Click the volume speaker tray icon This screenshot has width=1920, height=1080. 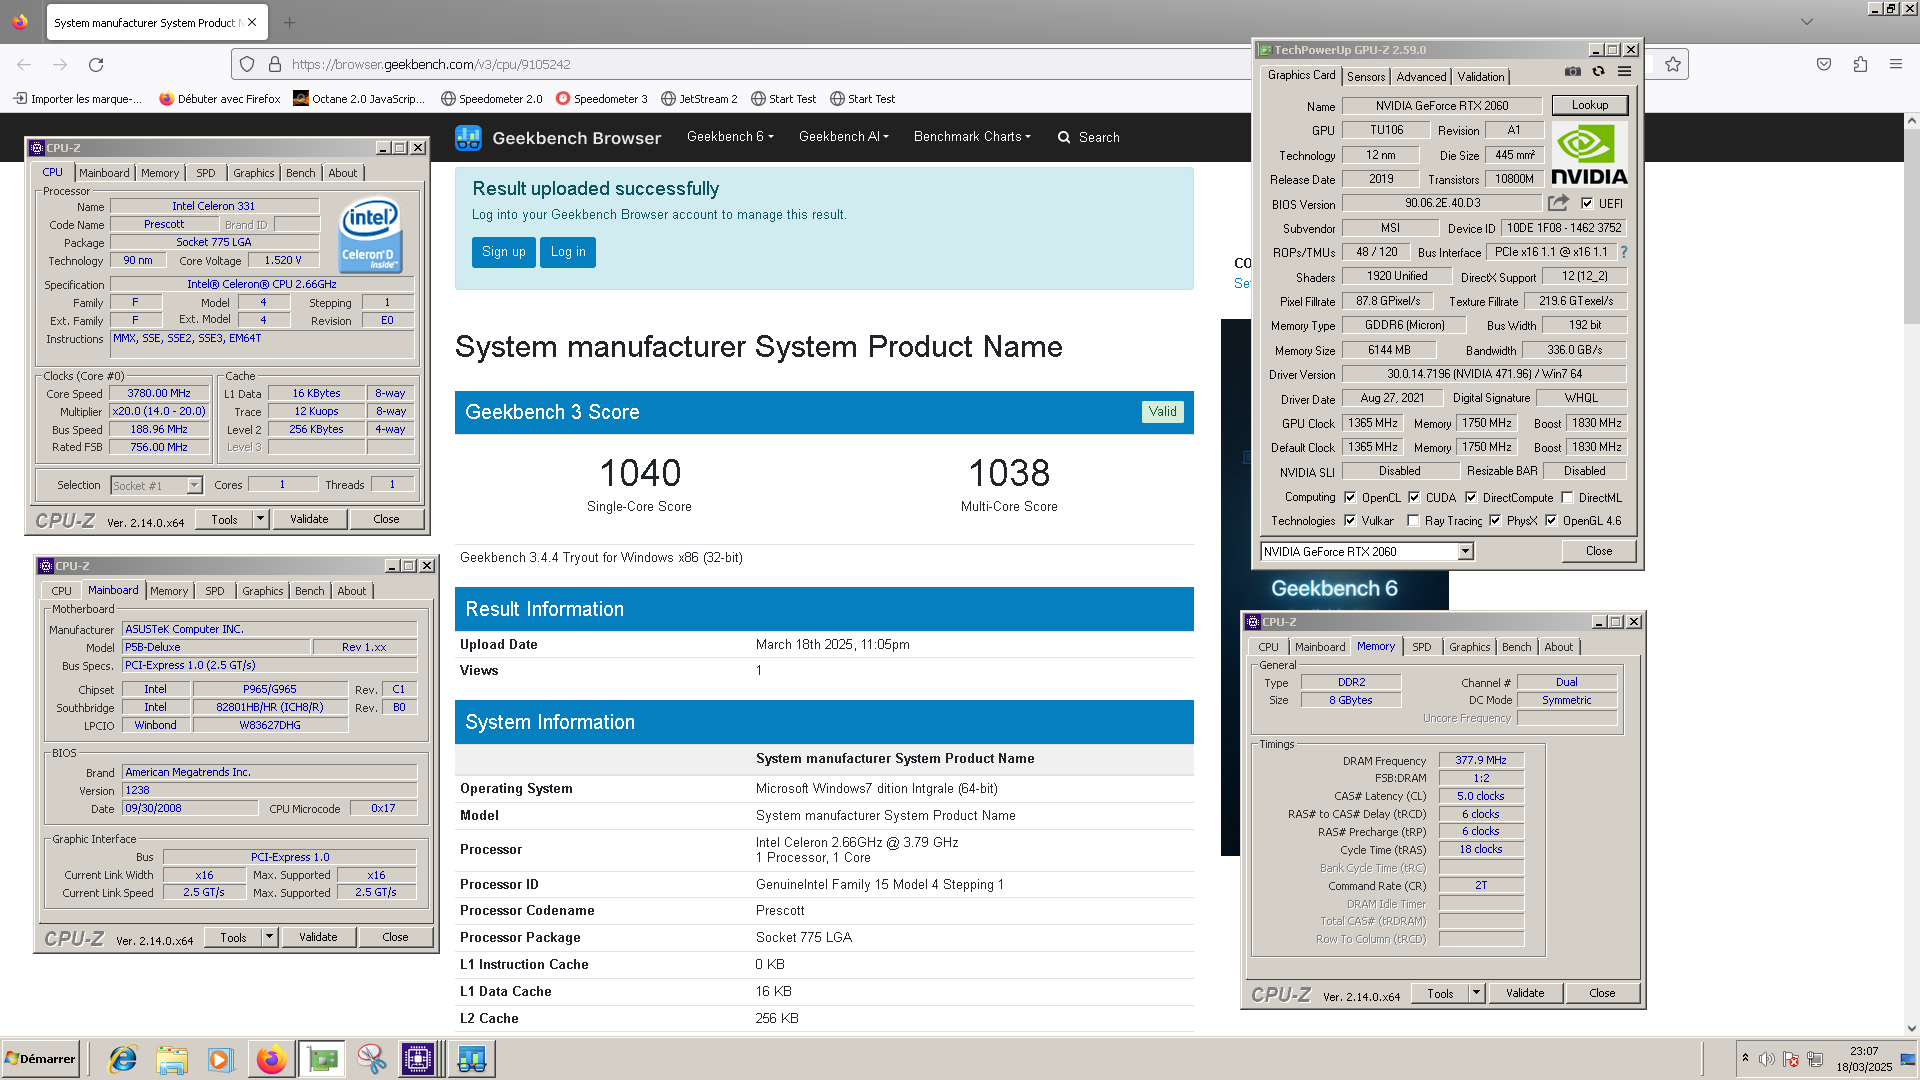point(1767,1059)
